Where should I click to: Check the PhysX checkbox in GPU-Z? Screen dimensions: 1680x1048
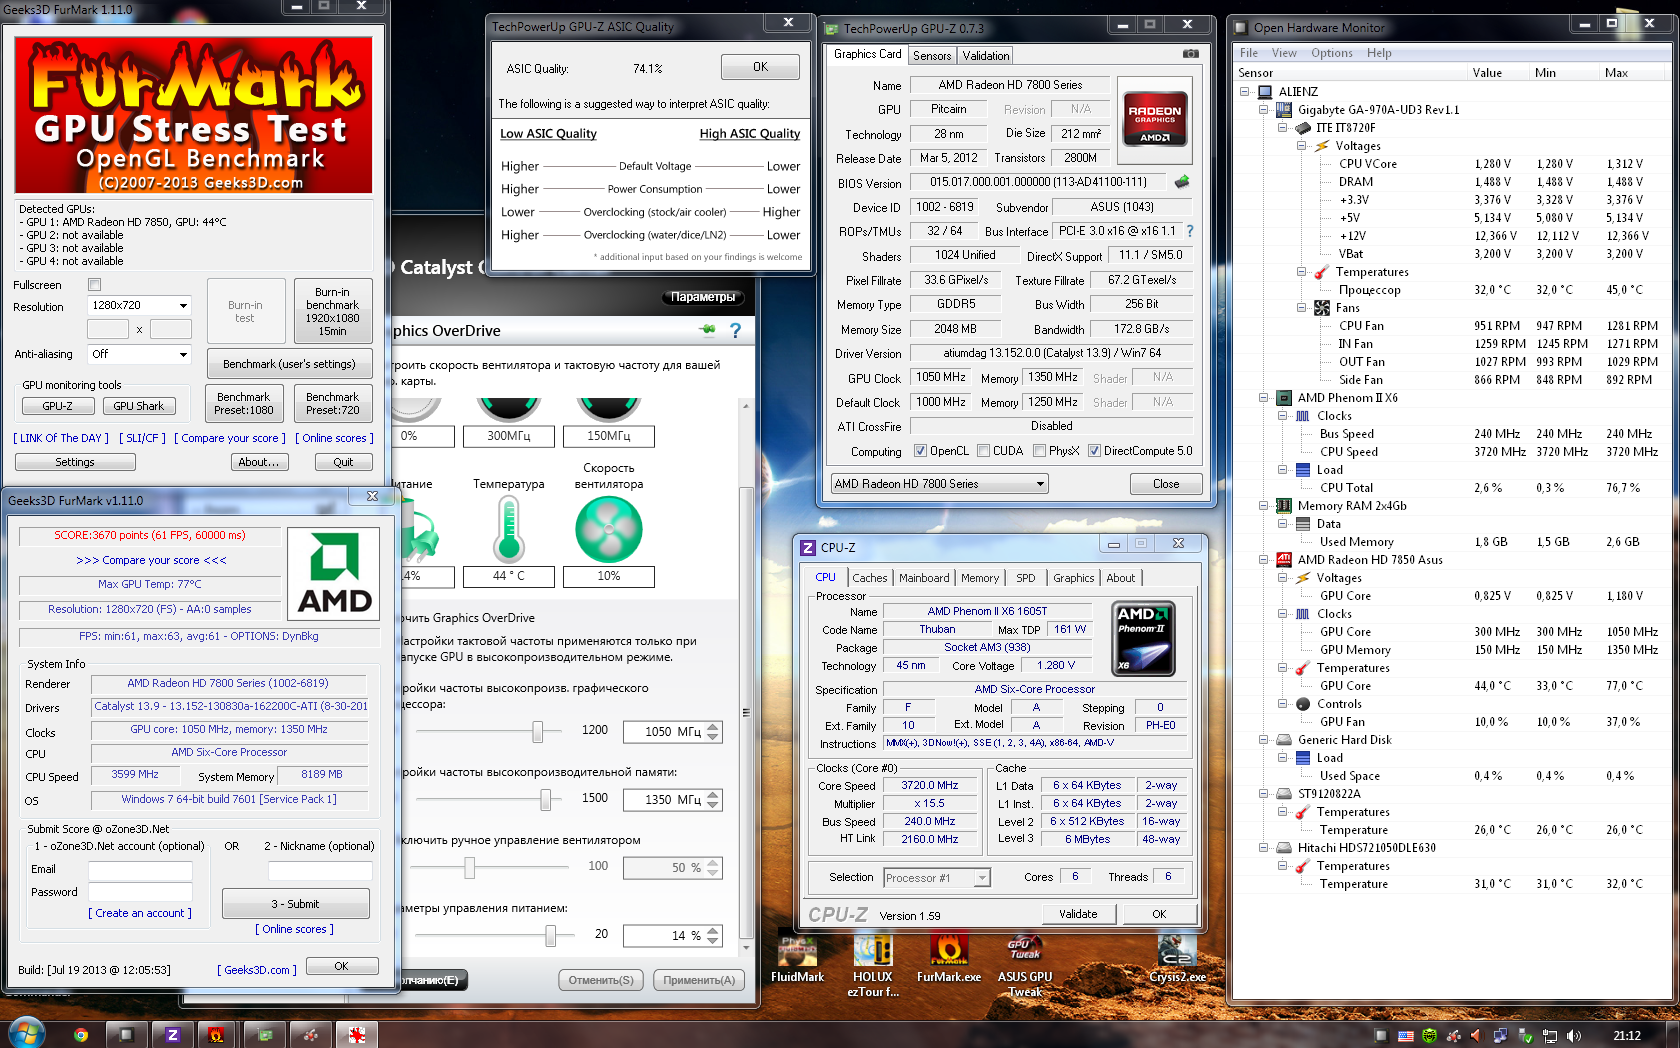click(1040, 451)
